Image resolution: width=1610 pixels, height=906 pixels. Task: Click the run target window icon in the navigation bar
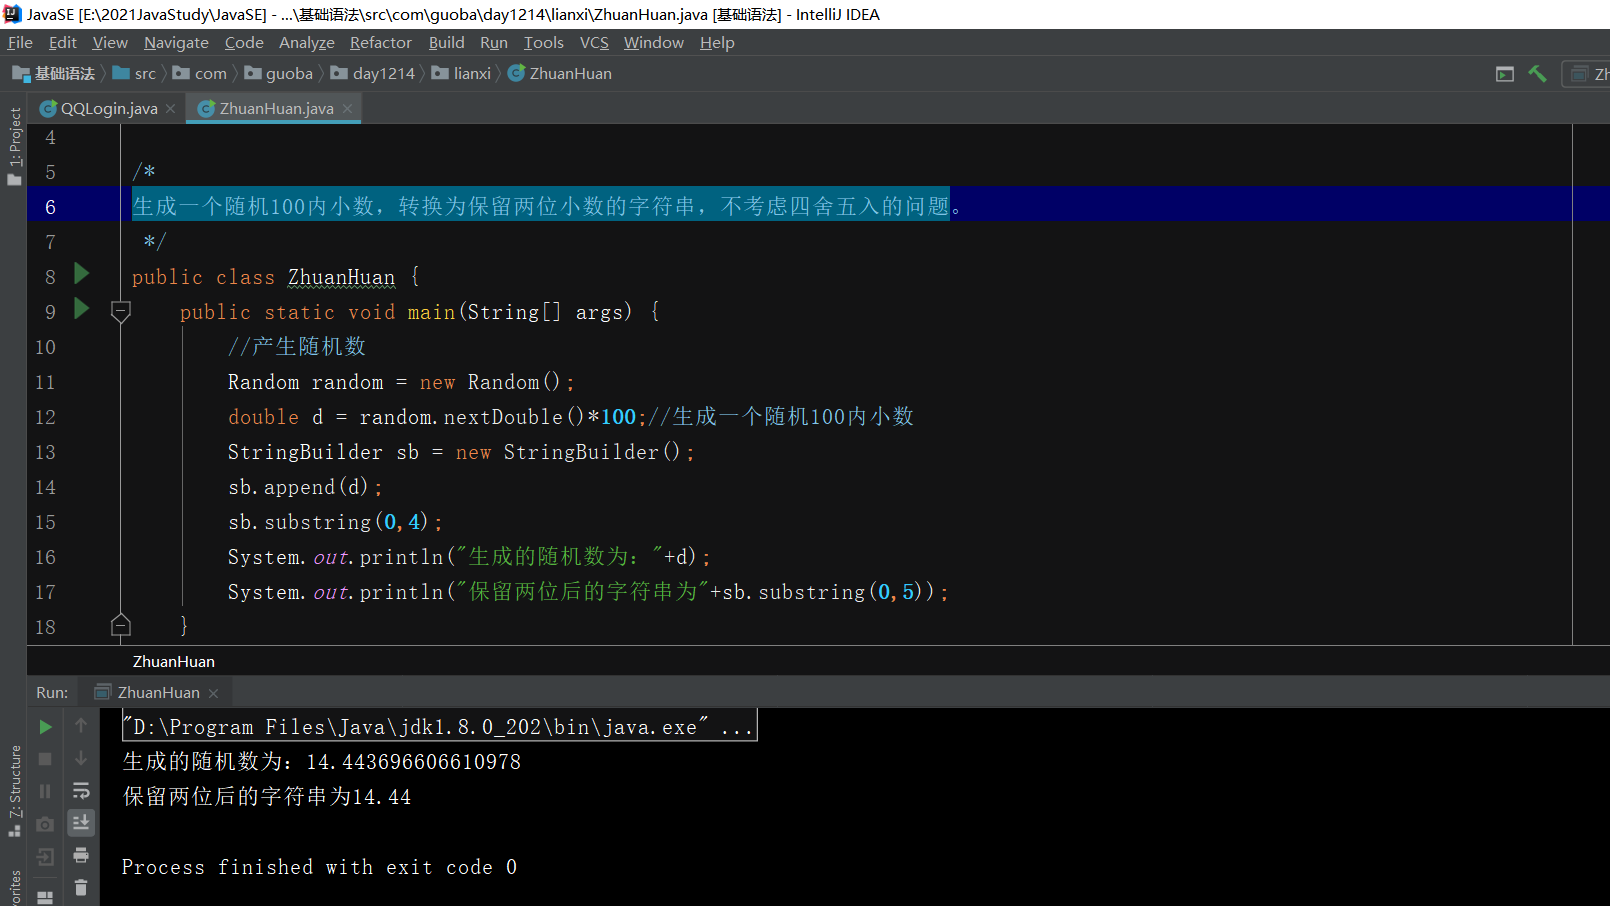(x=1505, y=74)
